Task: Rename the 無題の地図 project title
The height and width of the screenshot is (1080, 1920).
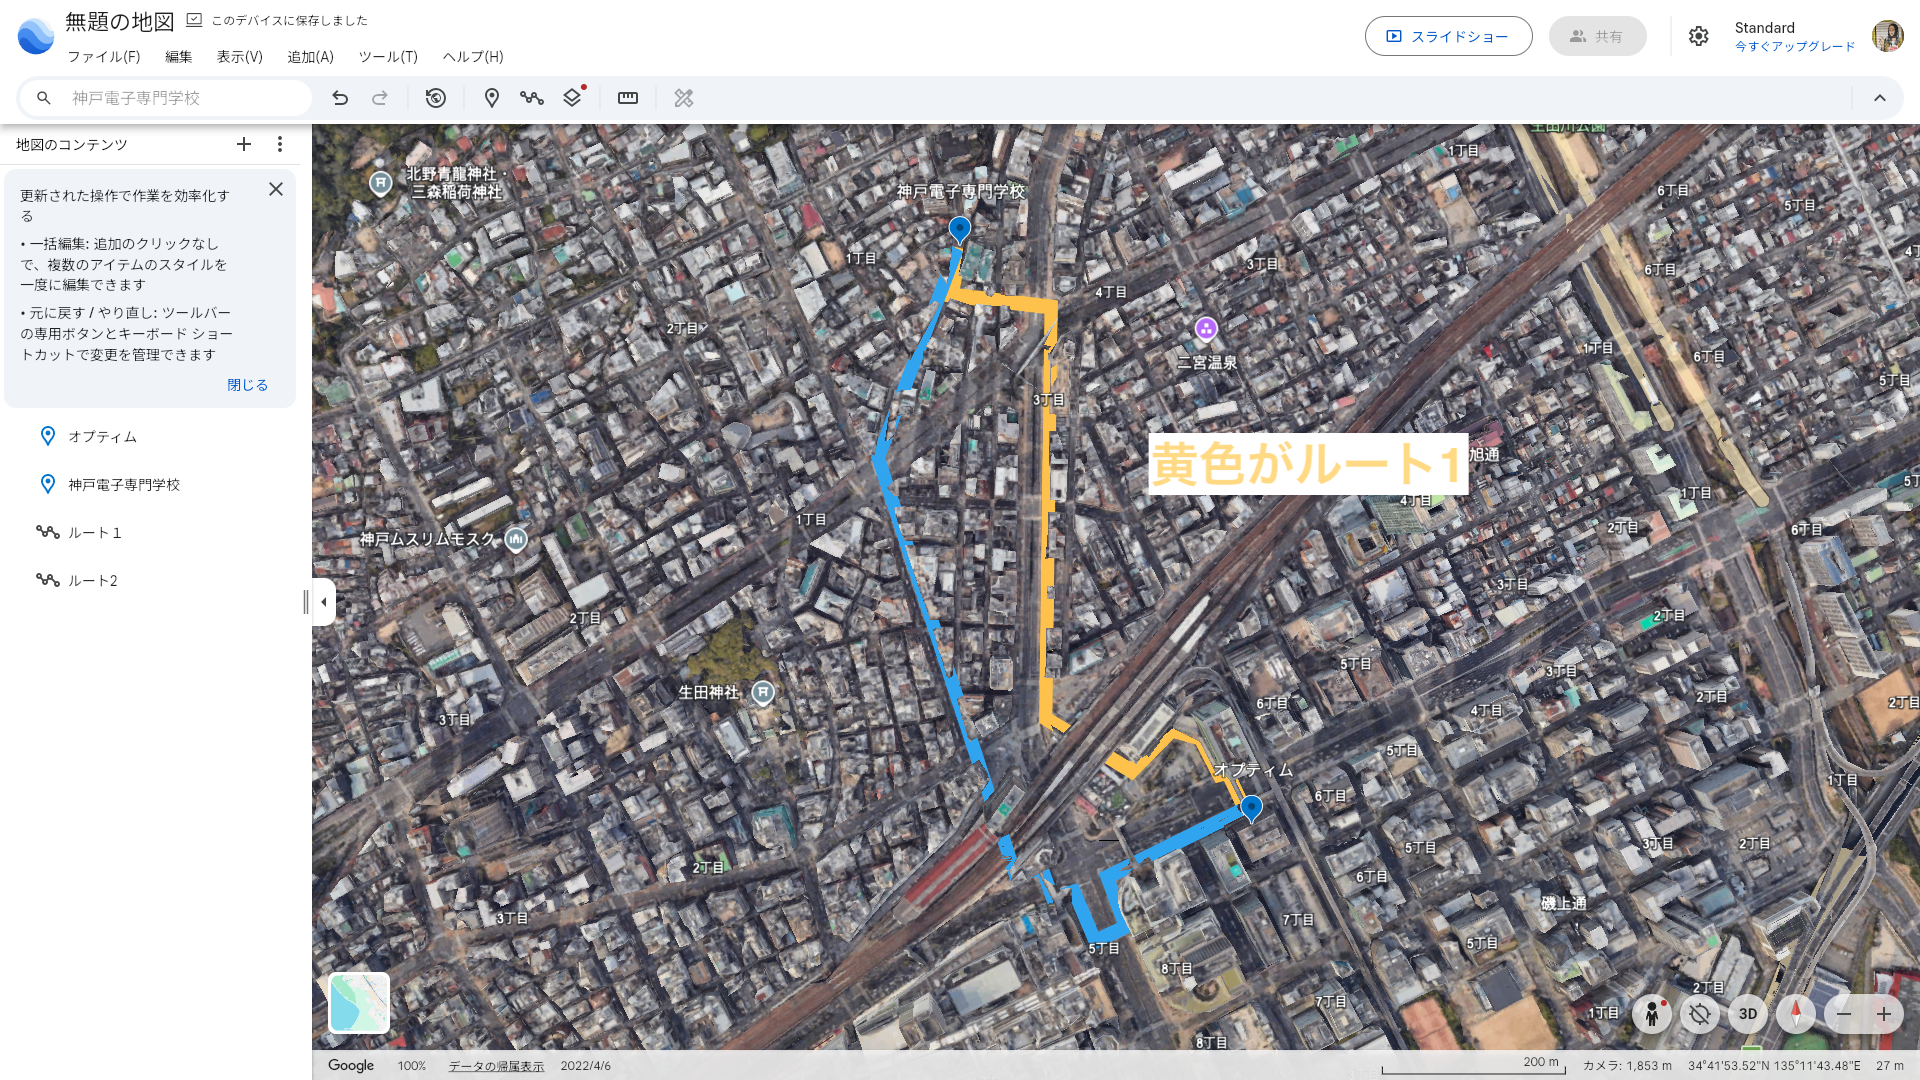Action: 120,21
